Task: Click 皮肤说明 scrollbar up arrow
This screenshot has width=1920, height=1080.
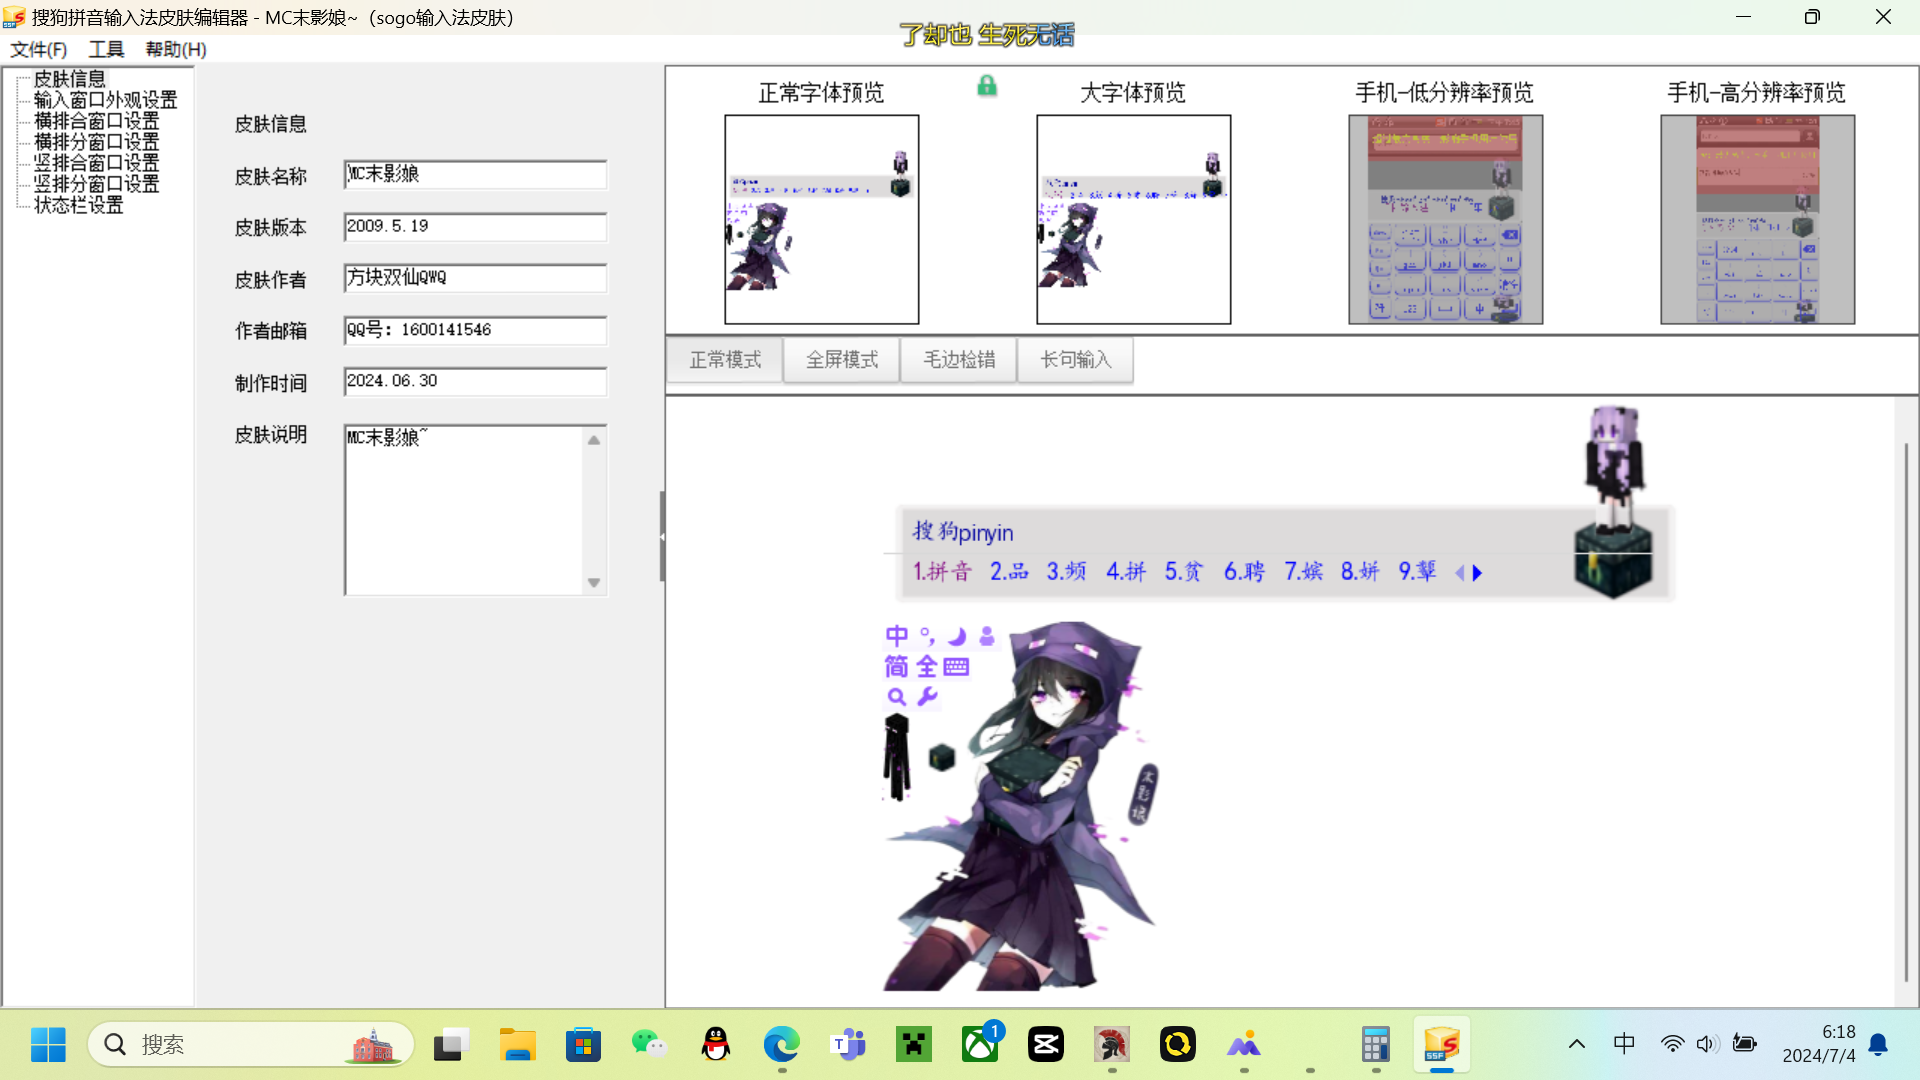Action: point(594,440)
